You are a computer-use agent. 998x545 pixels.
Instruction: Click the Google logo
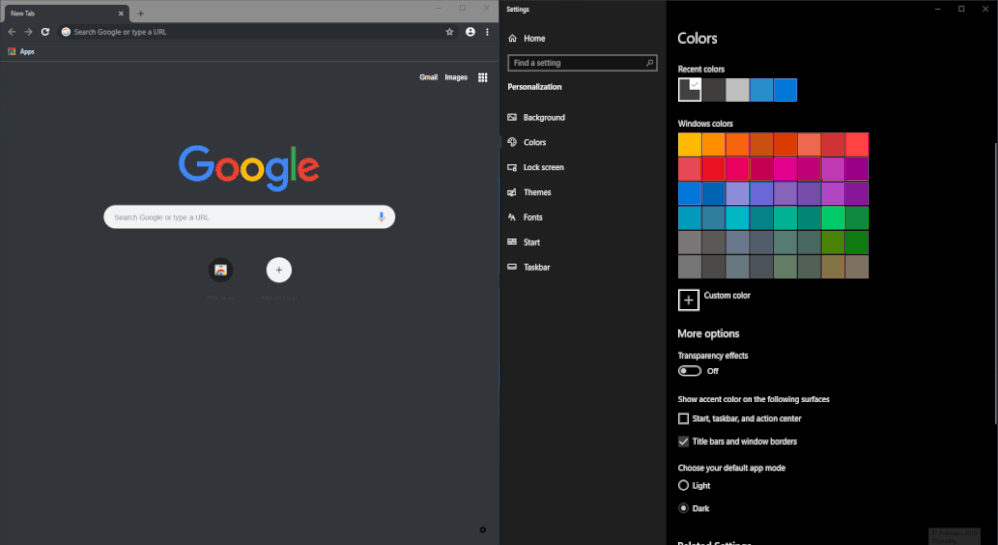pos(249,168)
